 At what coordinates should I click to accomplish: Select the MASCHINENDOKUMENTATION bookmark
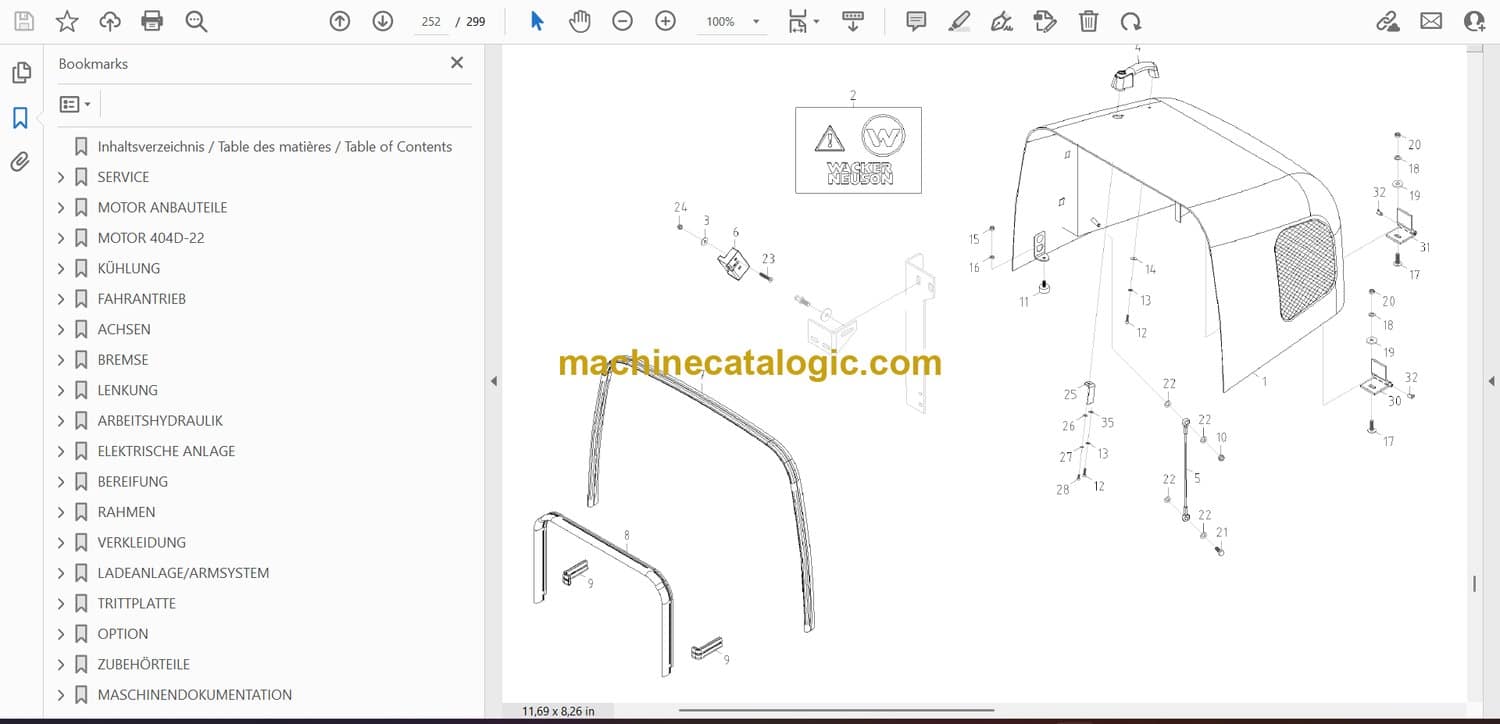195,695
